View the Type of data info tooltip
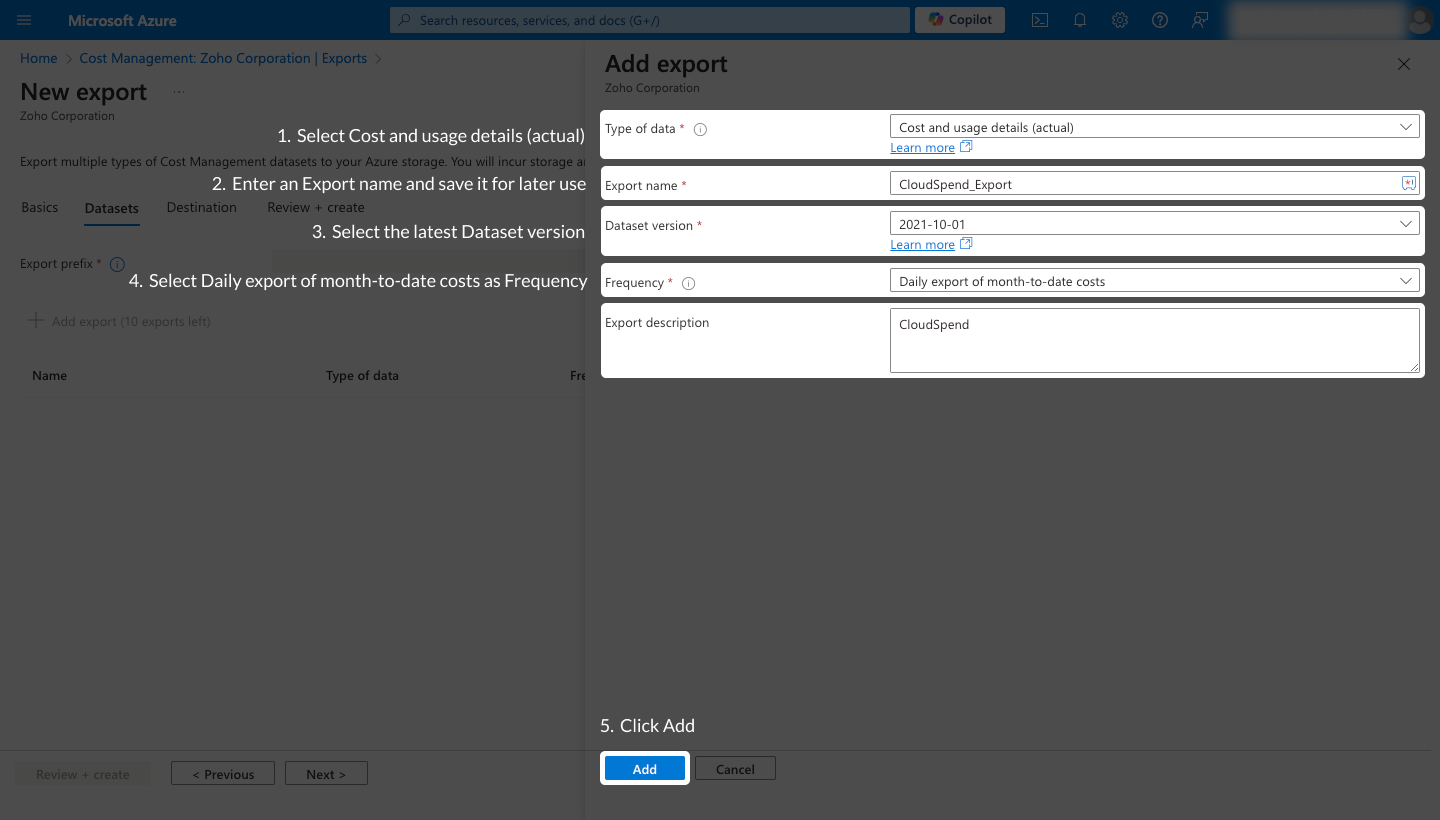 point(701,128)
